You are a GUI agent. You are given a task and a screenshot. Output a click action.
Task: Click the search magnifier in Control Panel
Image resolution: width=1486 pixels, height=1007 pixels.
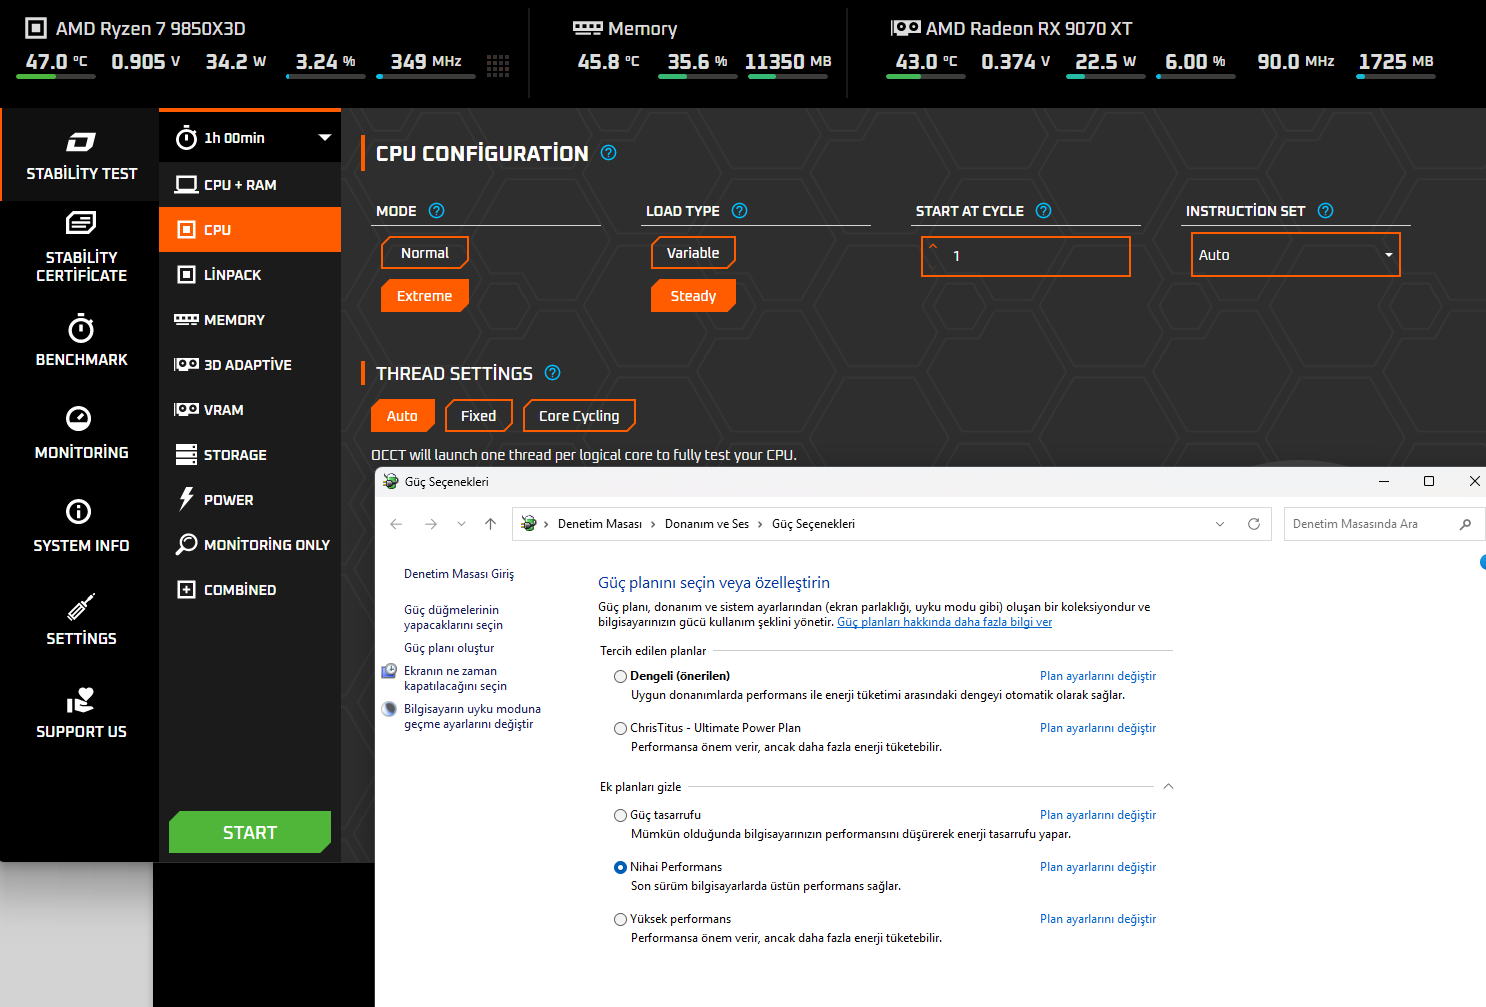(1465, 524)
